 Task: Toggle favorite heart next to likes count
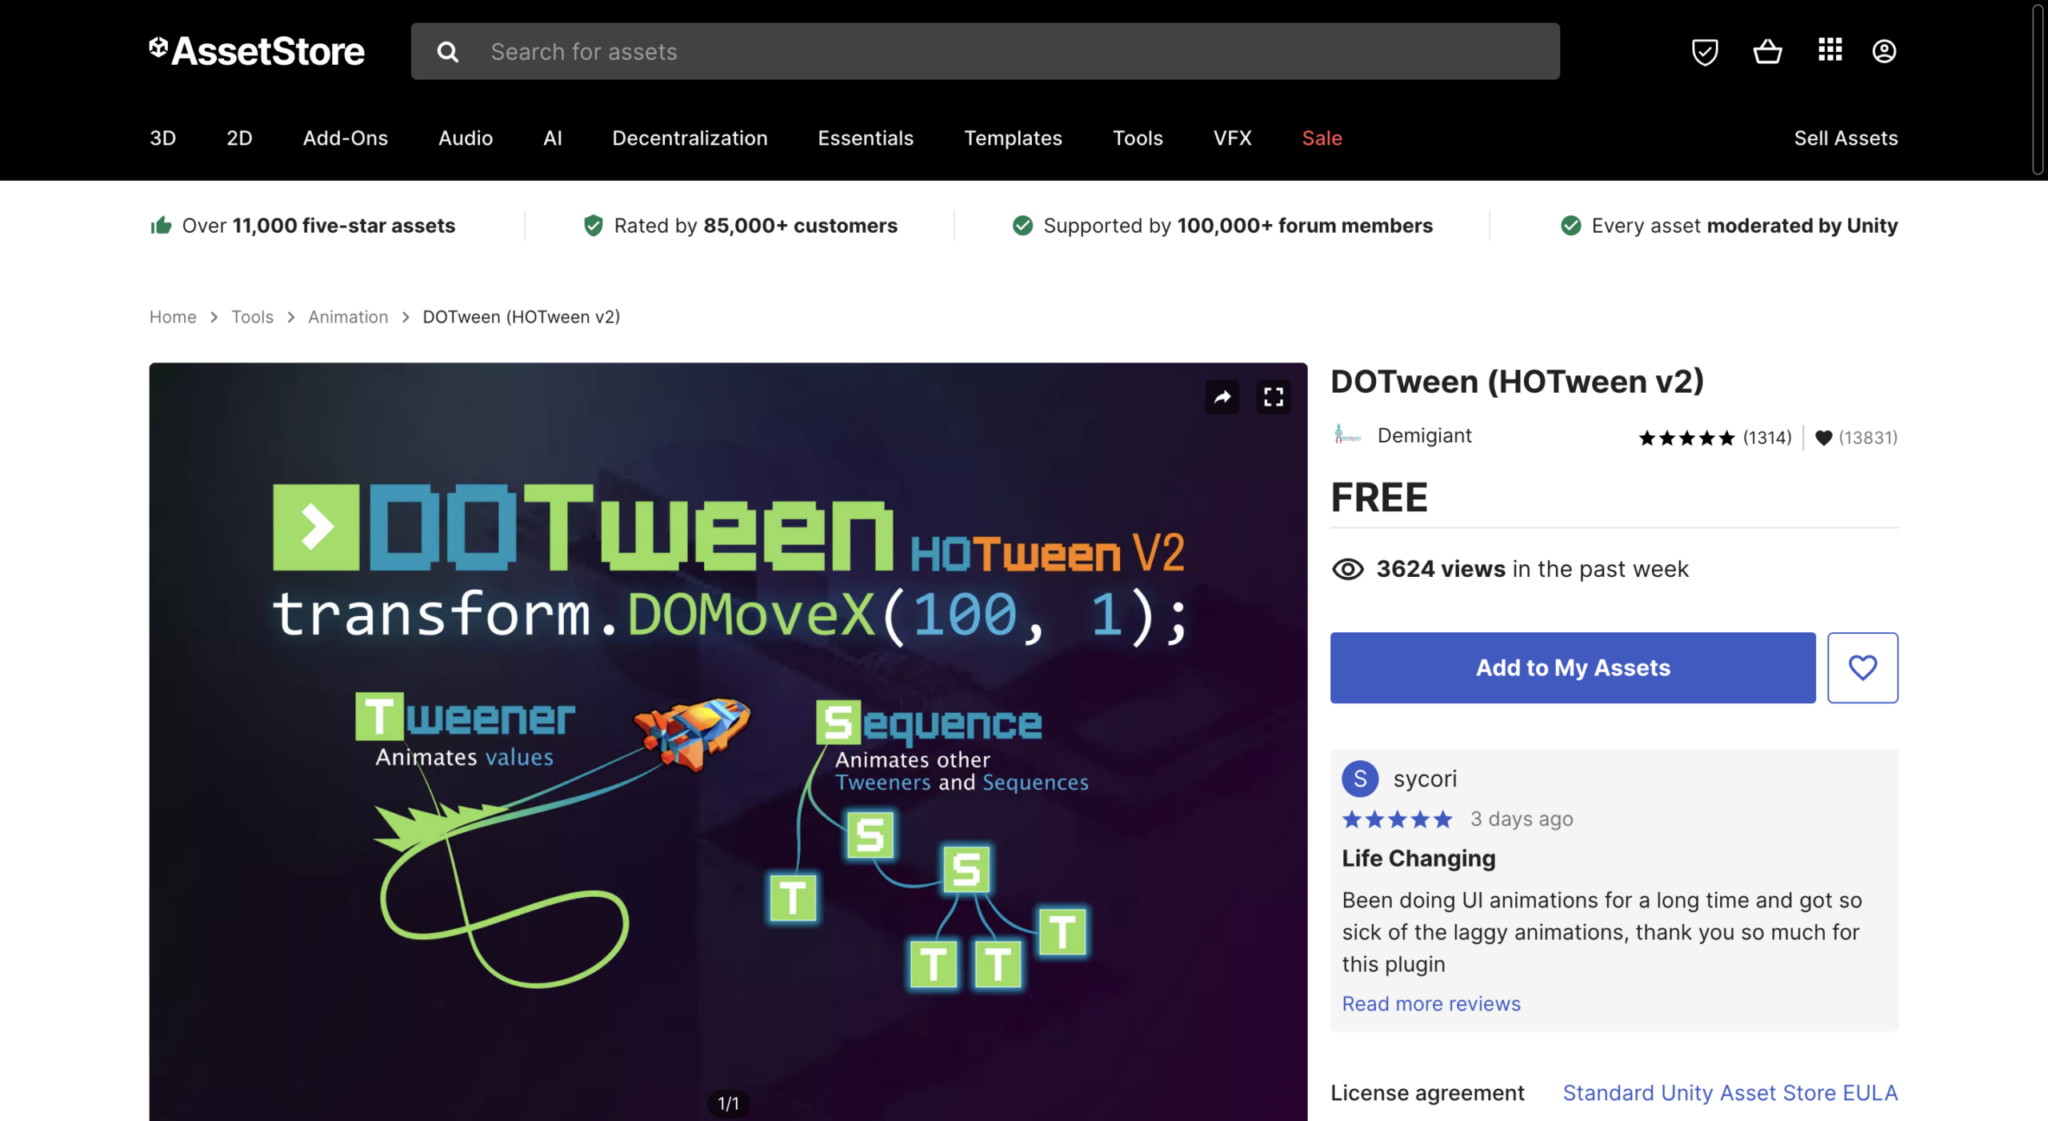point(1824,437)
